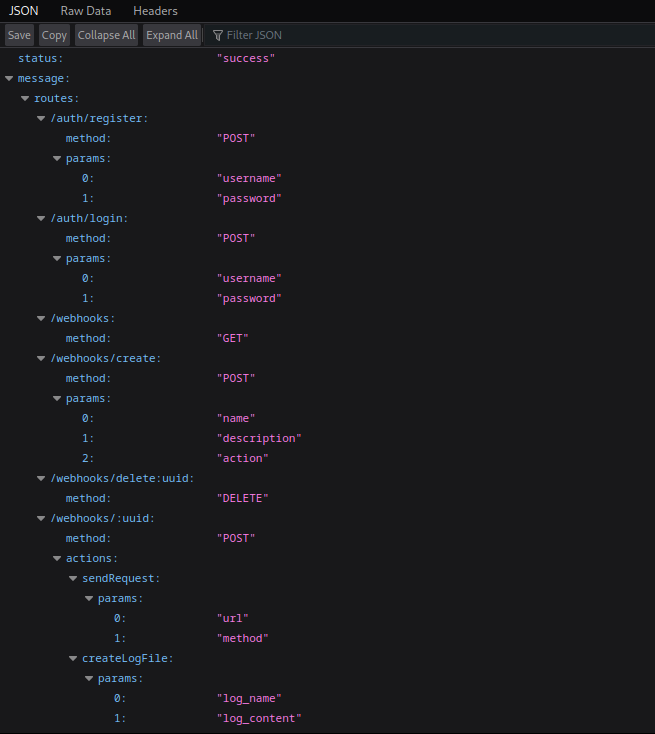
Task: Collapse the routes node
Action: [25, 98]
